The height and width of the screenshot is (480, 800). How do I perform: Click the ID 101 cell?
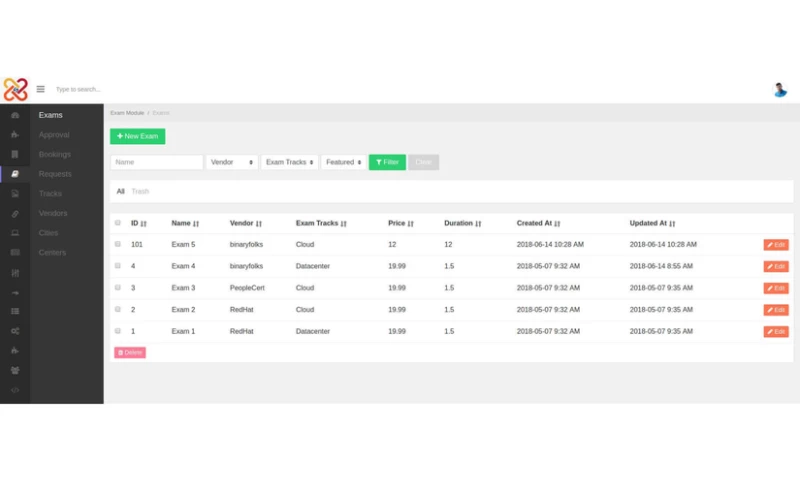click(137, 244)
